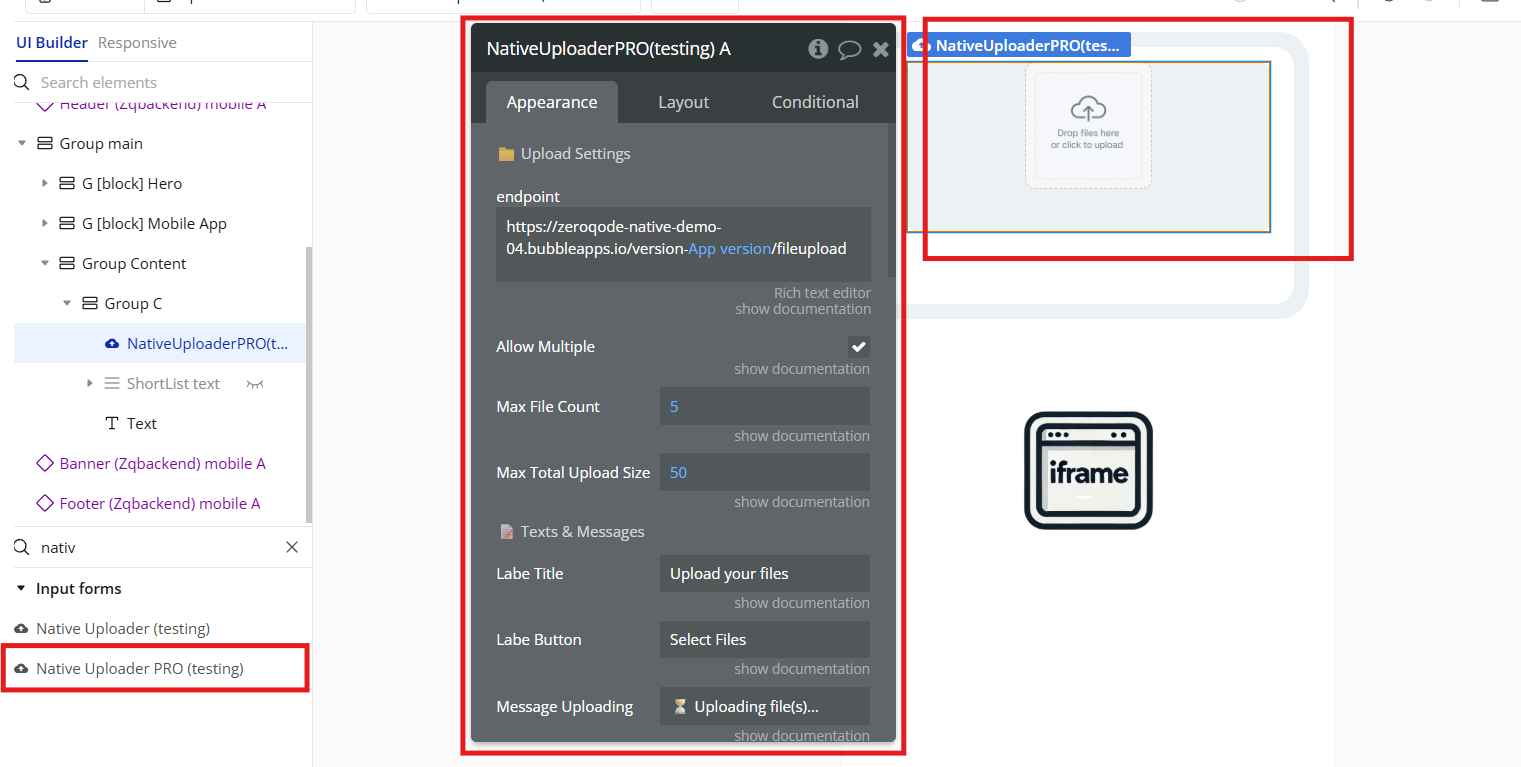The width and height of the screenshot is (1521, 767).
Task: Click the cloud icon of NativeUploaderPRO tree row
Action: click(112, 344)
